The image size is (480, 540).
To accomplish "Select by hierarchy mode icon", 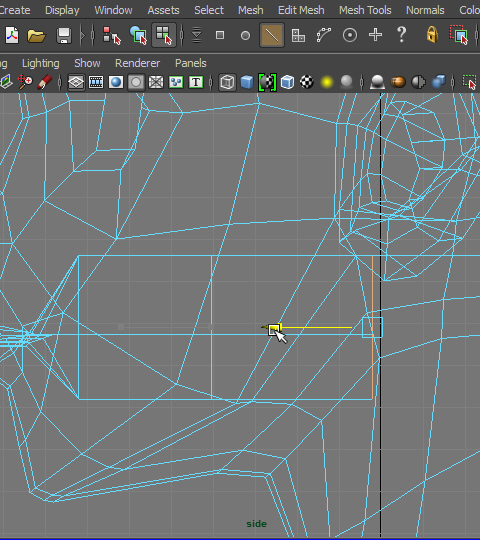I will click(x=112, y=35).
